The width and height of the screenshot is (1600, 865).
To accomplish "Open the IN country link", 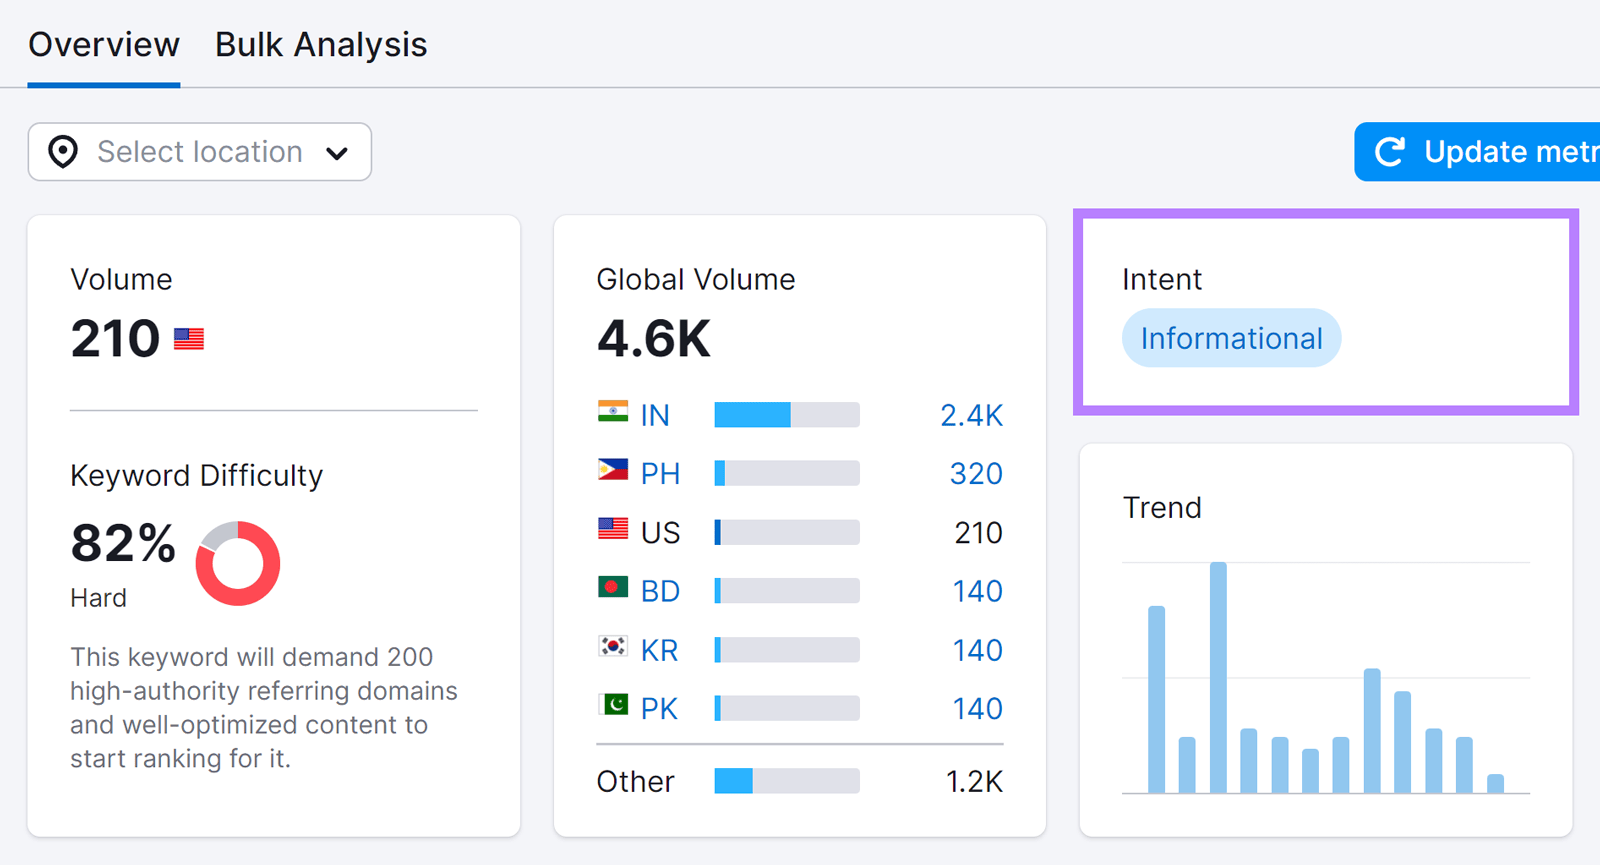I will click(655, 415).
